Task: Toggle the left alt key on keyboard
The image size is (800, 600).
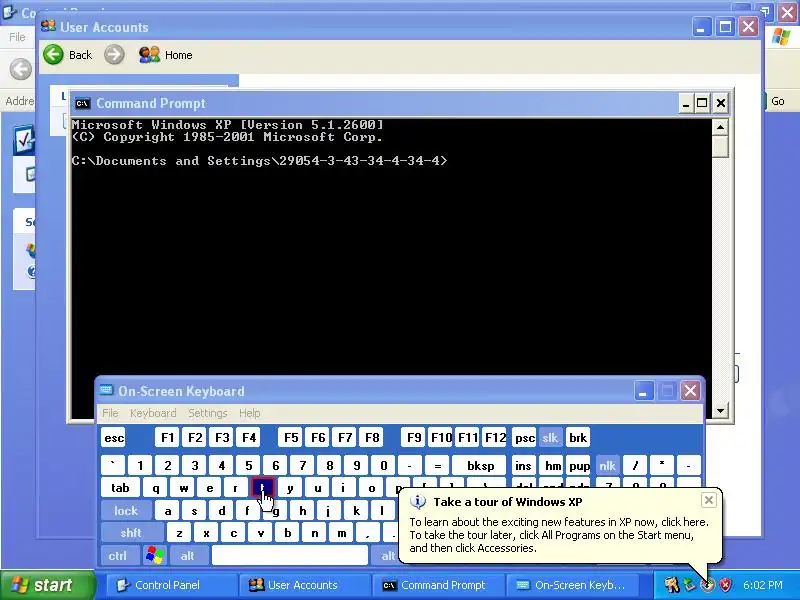Action: 188,555
